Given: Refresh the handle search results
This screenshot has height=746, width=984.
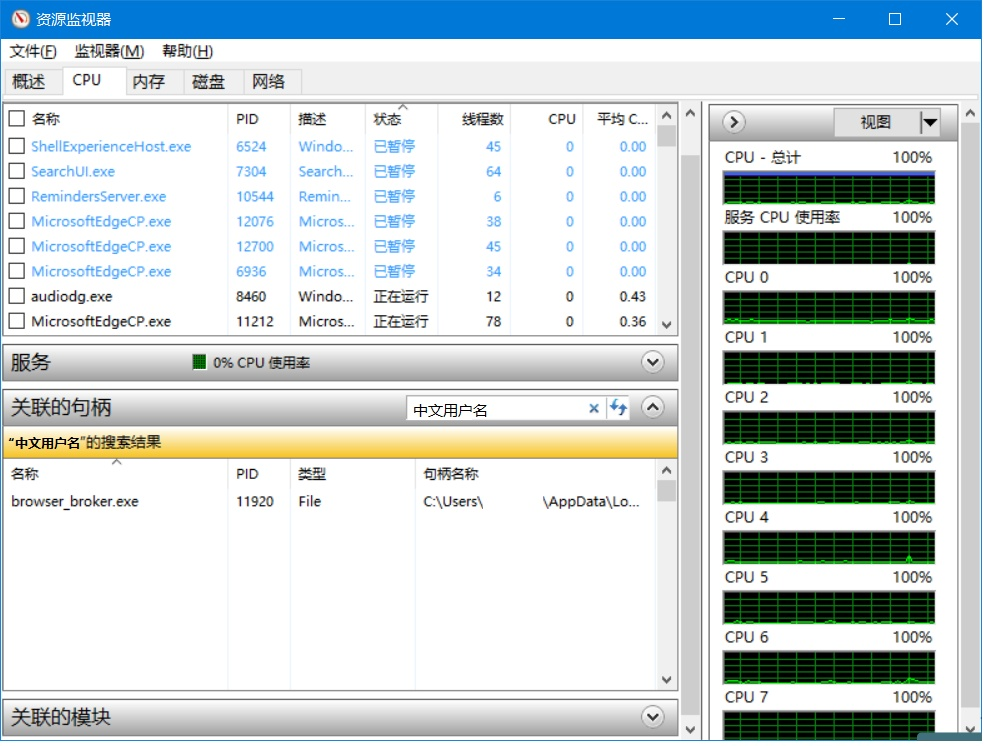Looking at the screenshot, I should [618, 408].
